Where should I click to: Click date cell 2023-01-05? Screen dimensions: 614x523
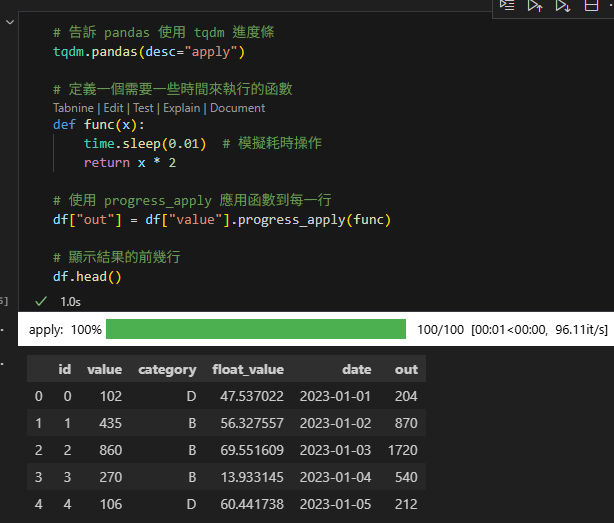335,504
